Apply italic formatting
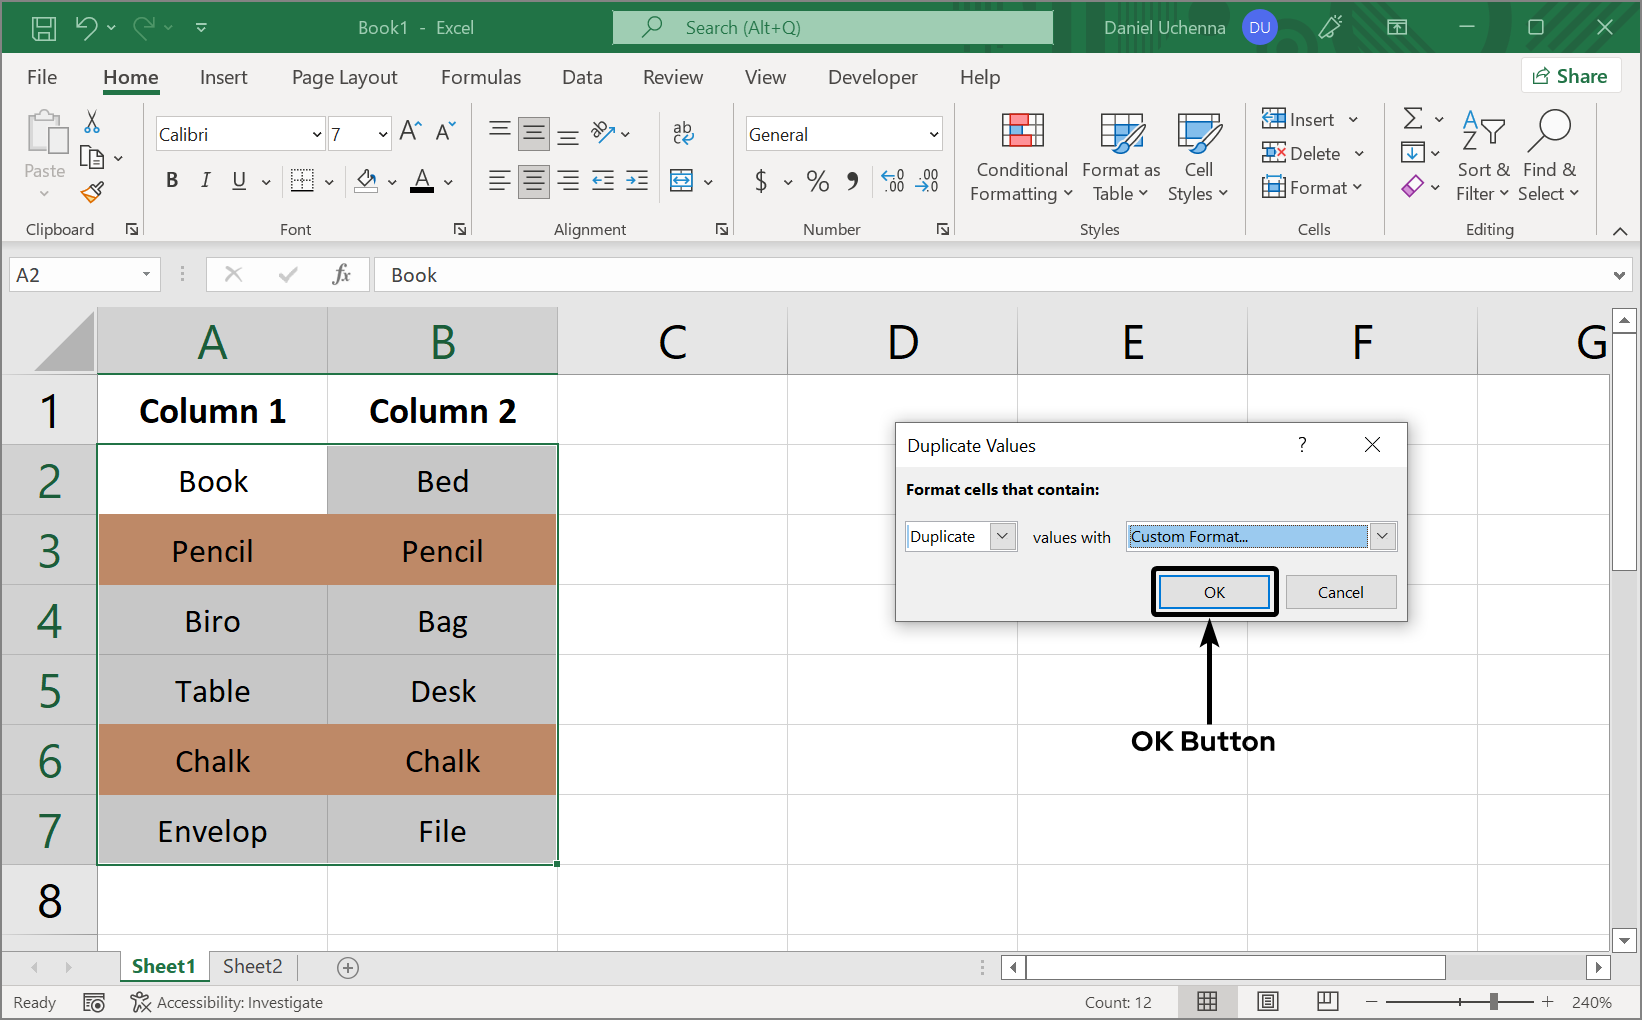The image size is (1642, 1020). (205, 181)
